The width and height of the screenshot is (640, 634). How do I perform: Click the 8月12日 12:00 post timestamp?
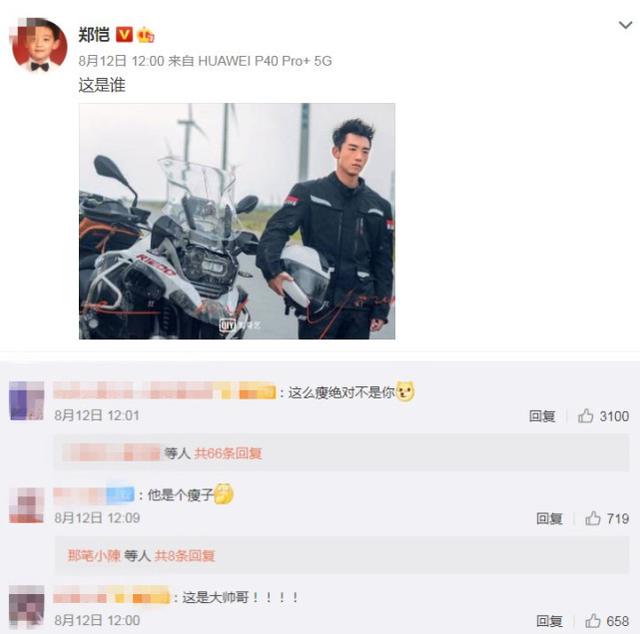click(x=121, y=61)
